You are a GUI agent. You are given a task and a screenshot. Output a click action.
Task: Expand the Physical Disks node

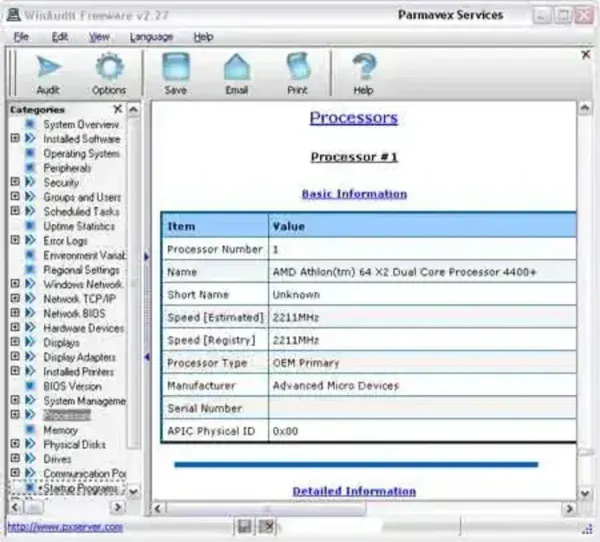tap(15, 444)
